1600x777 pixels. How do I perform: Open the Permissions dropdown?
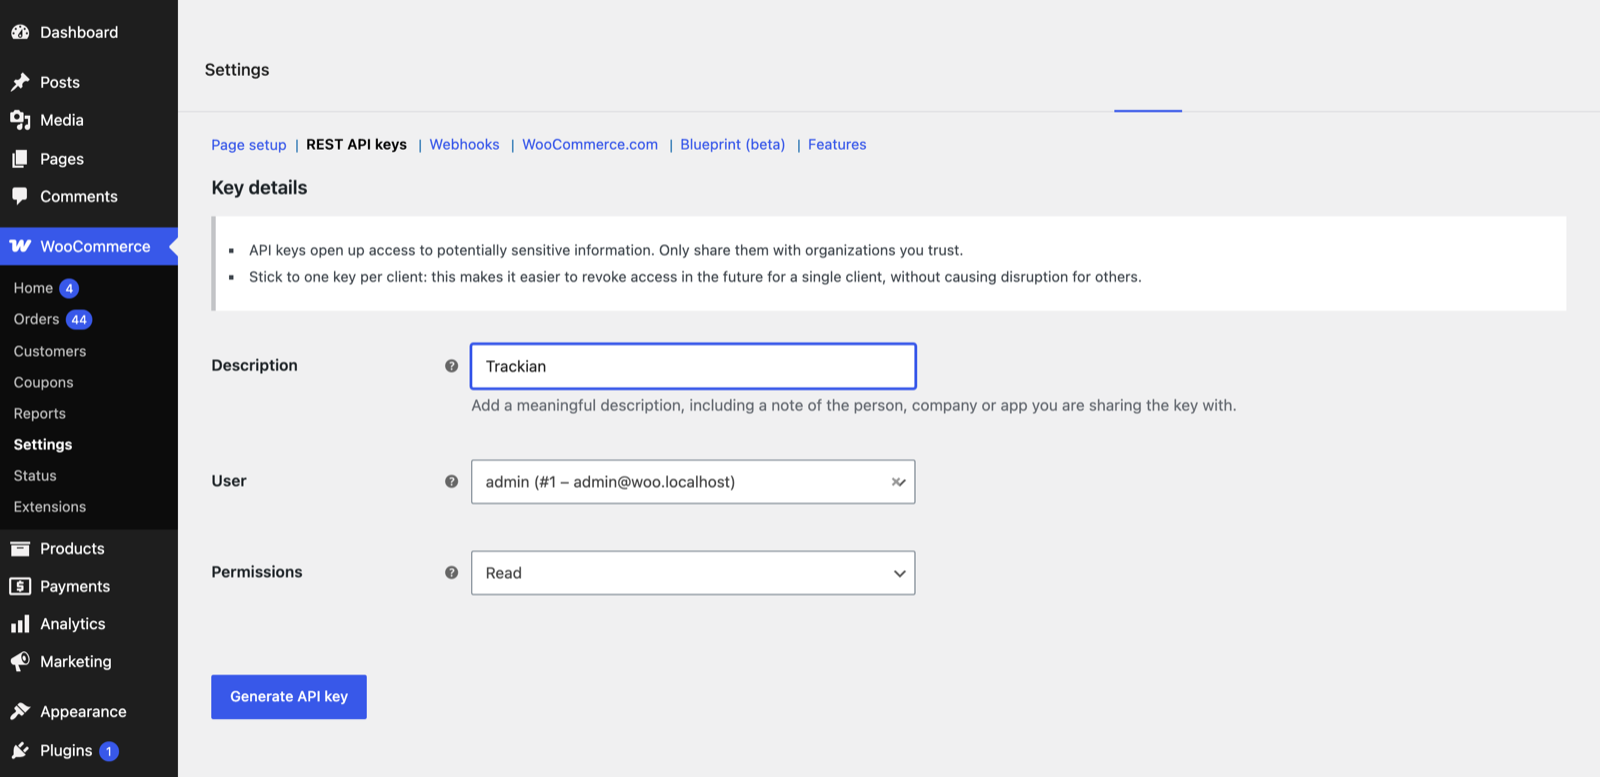(x=693, y=573)
